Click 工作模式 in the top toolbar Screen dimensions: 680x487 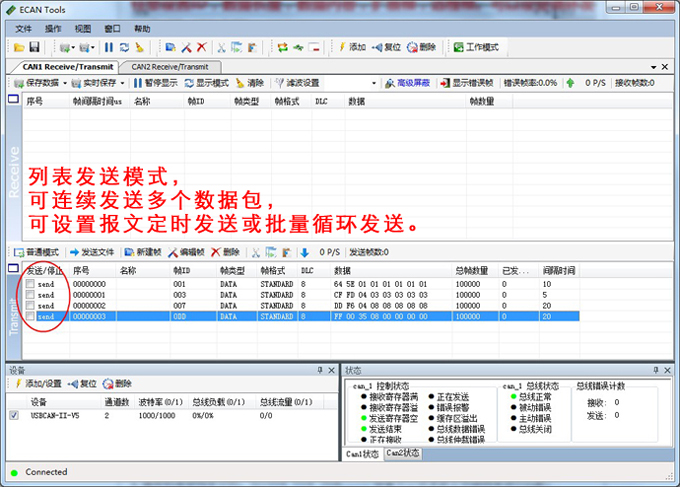pos(476,47)
